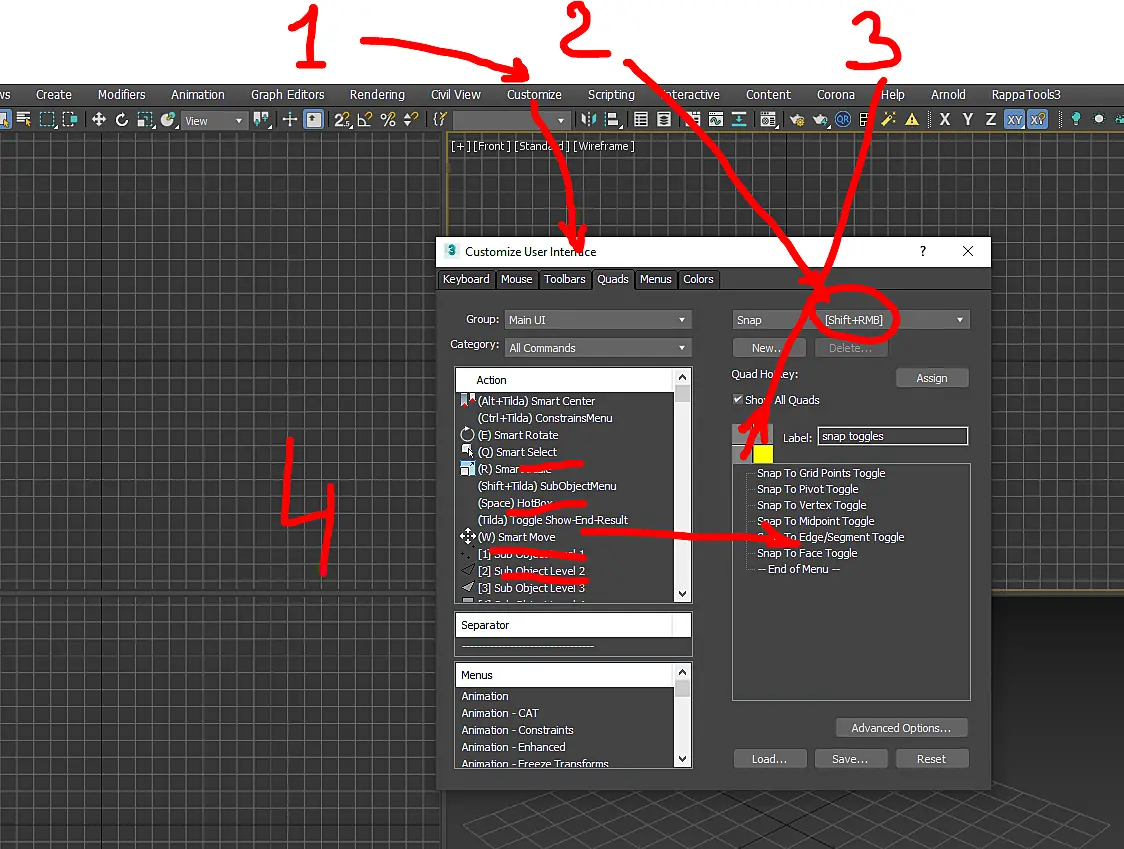
Task: Toggle the Spinner Snap icon
Action: tap(411, 120)
